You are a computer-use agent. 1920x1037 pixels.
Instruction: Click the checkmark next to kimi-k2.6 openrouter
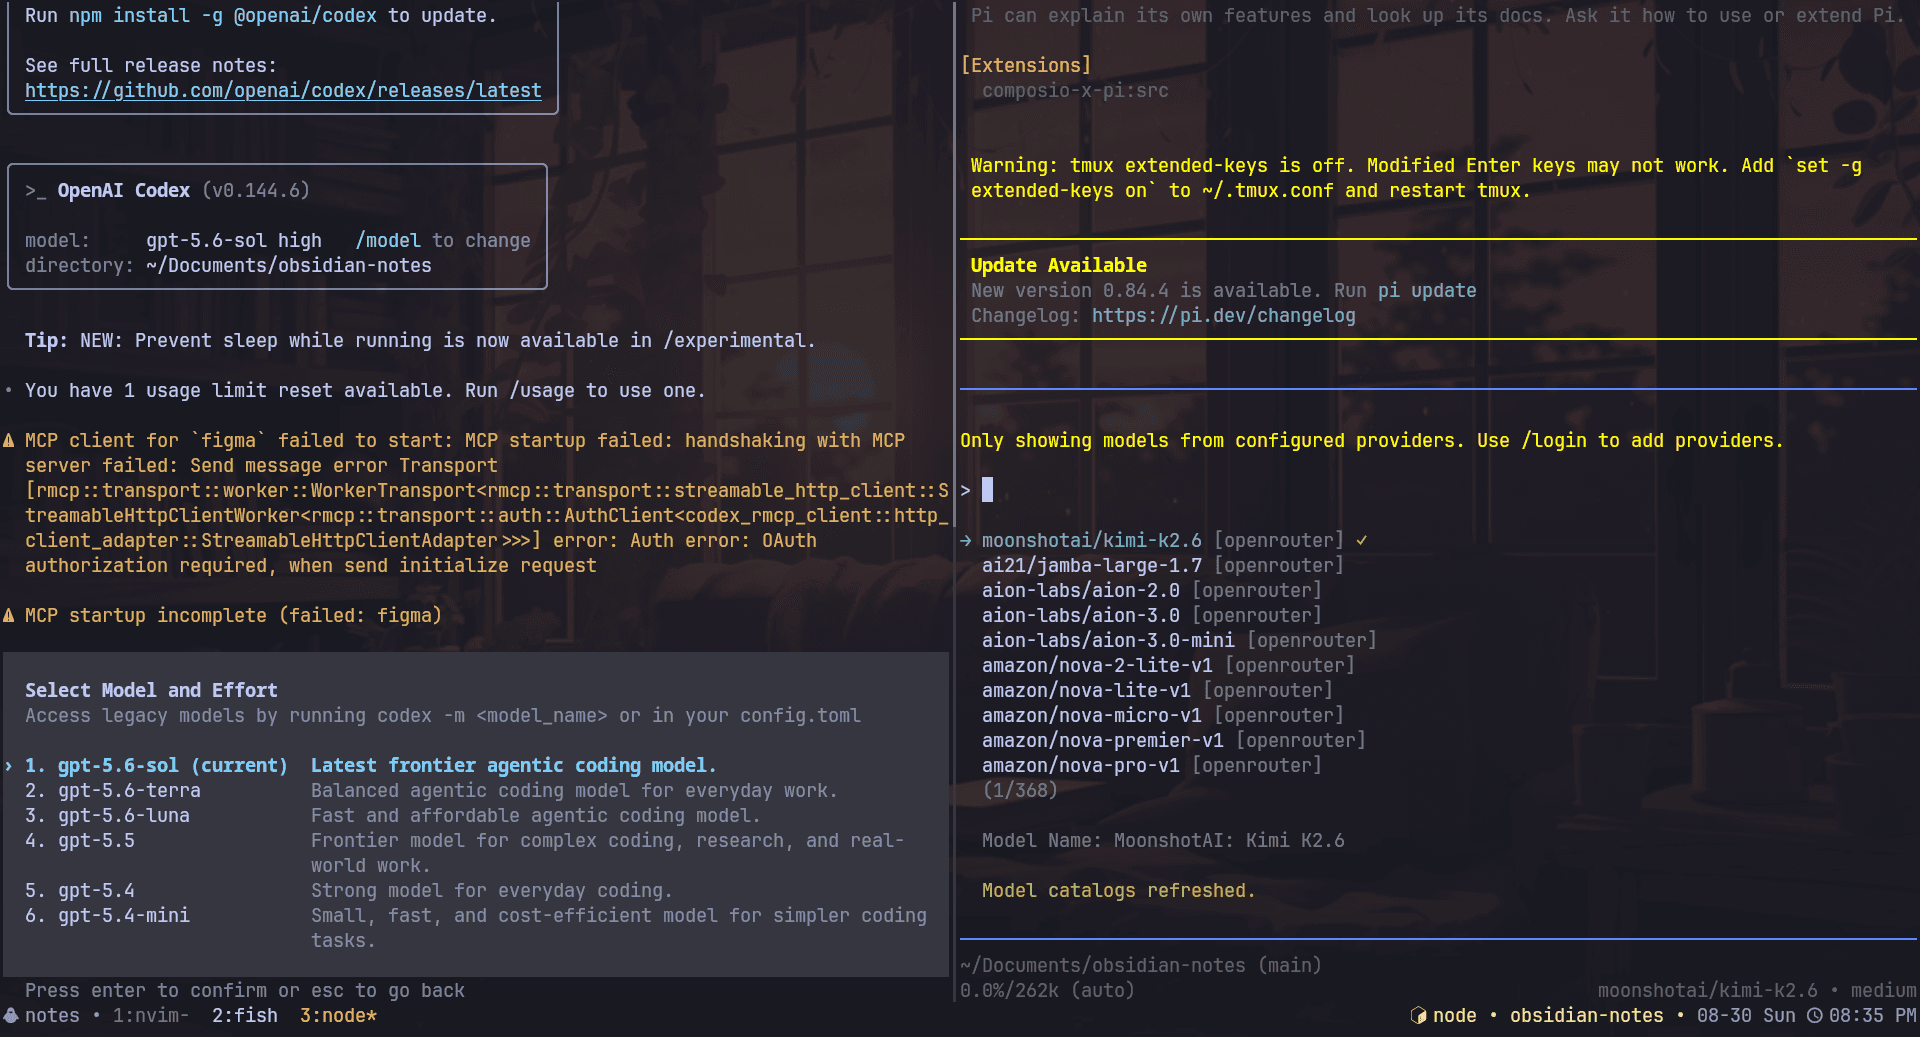[1361, 541]
